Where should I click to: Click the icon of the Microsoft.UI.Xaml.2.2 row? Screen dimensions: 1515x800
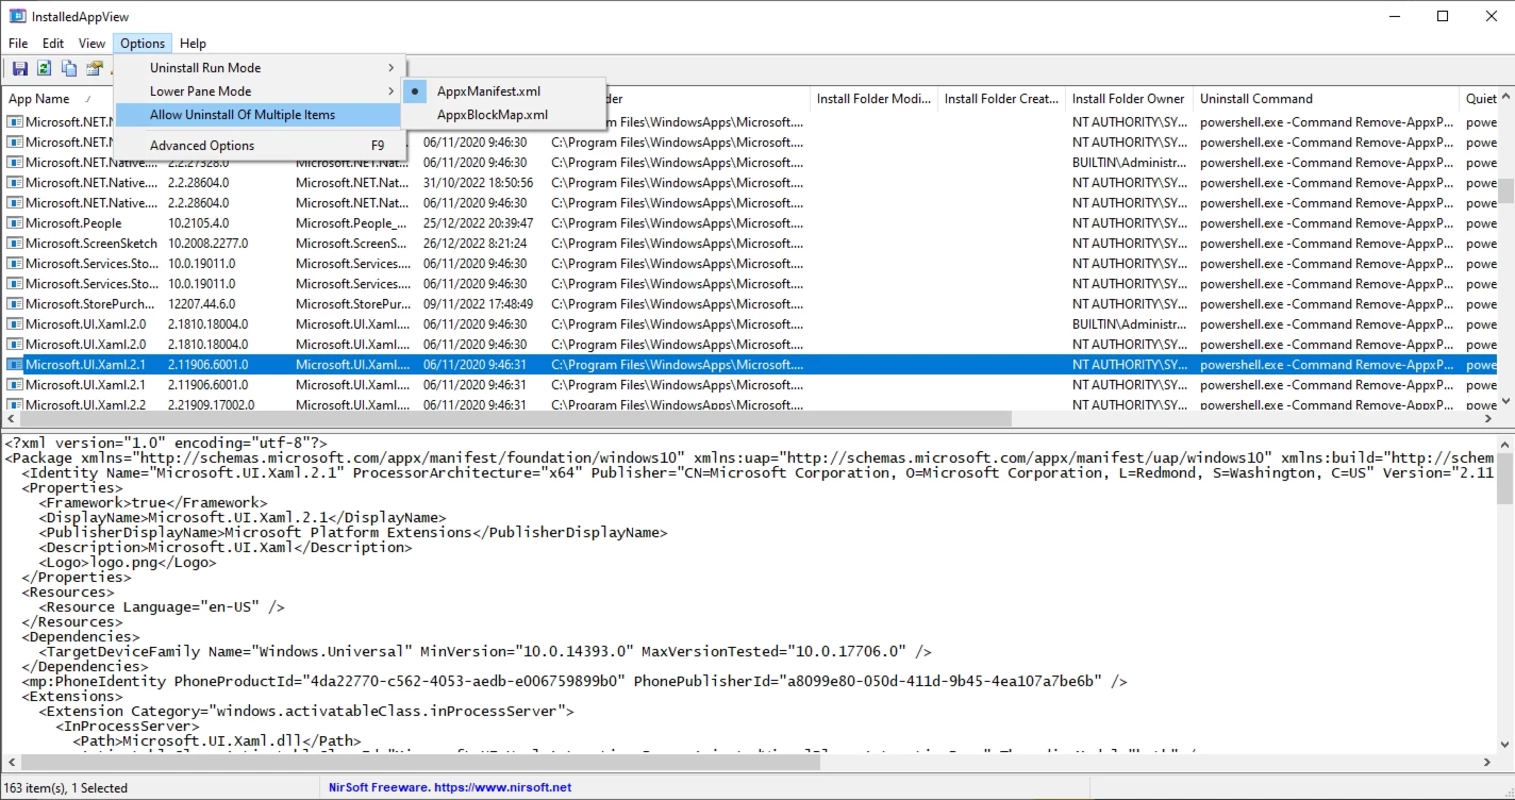(x=15, y=405)
